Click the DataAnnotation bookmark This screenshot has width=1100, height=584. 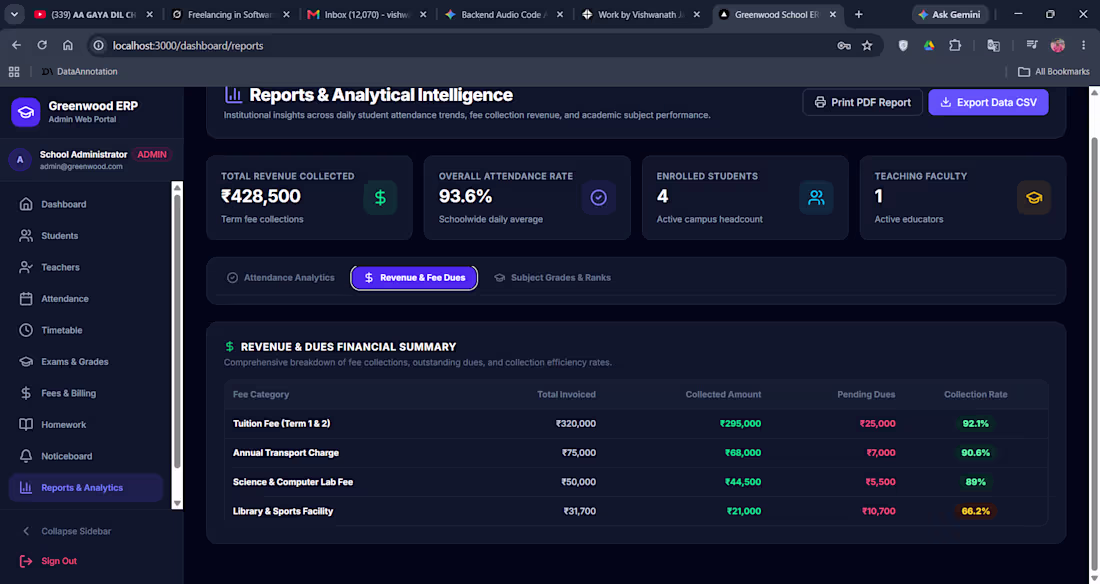(79, 72)
